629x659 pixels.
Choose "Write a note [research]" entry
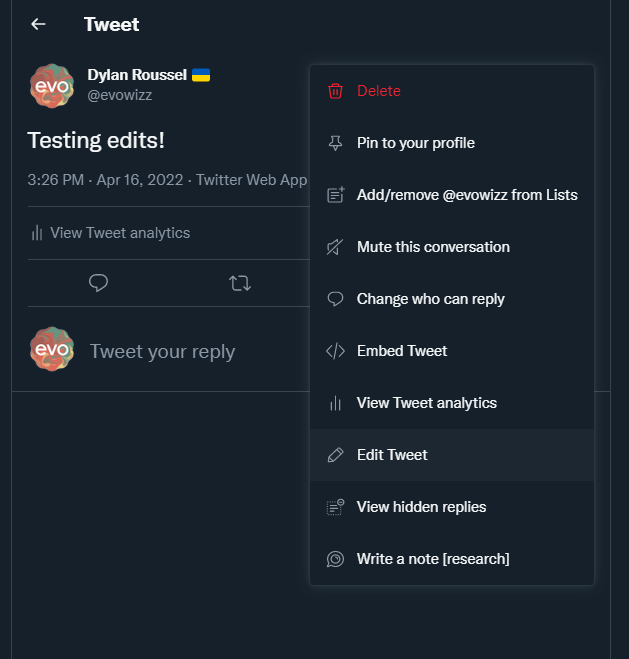point(433,559)
